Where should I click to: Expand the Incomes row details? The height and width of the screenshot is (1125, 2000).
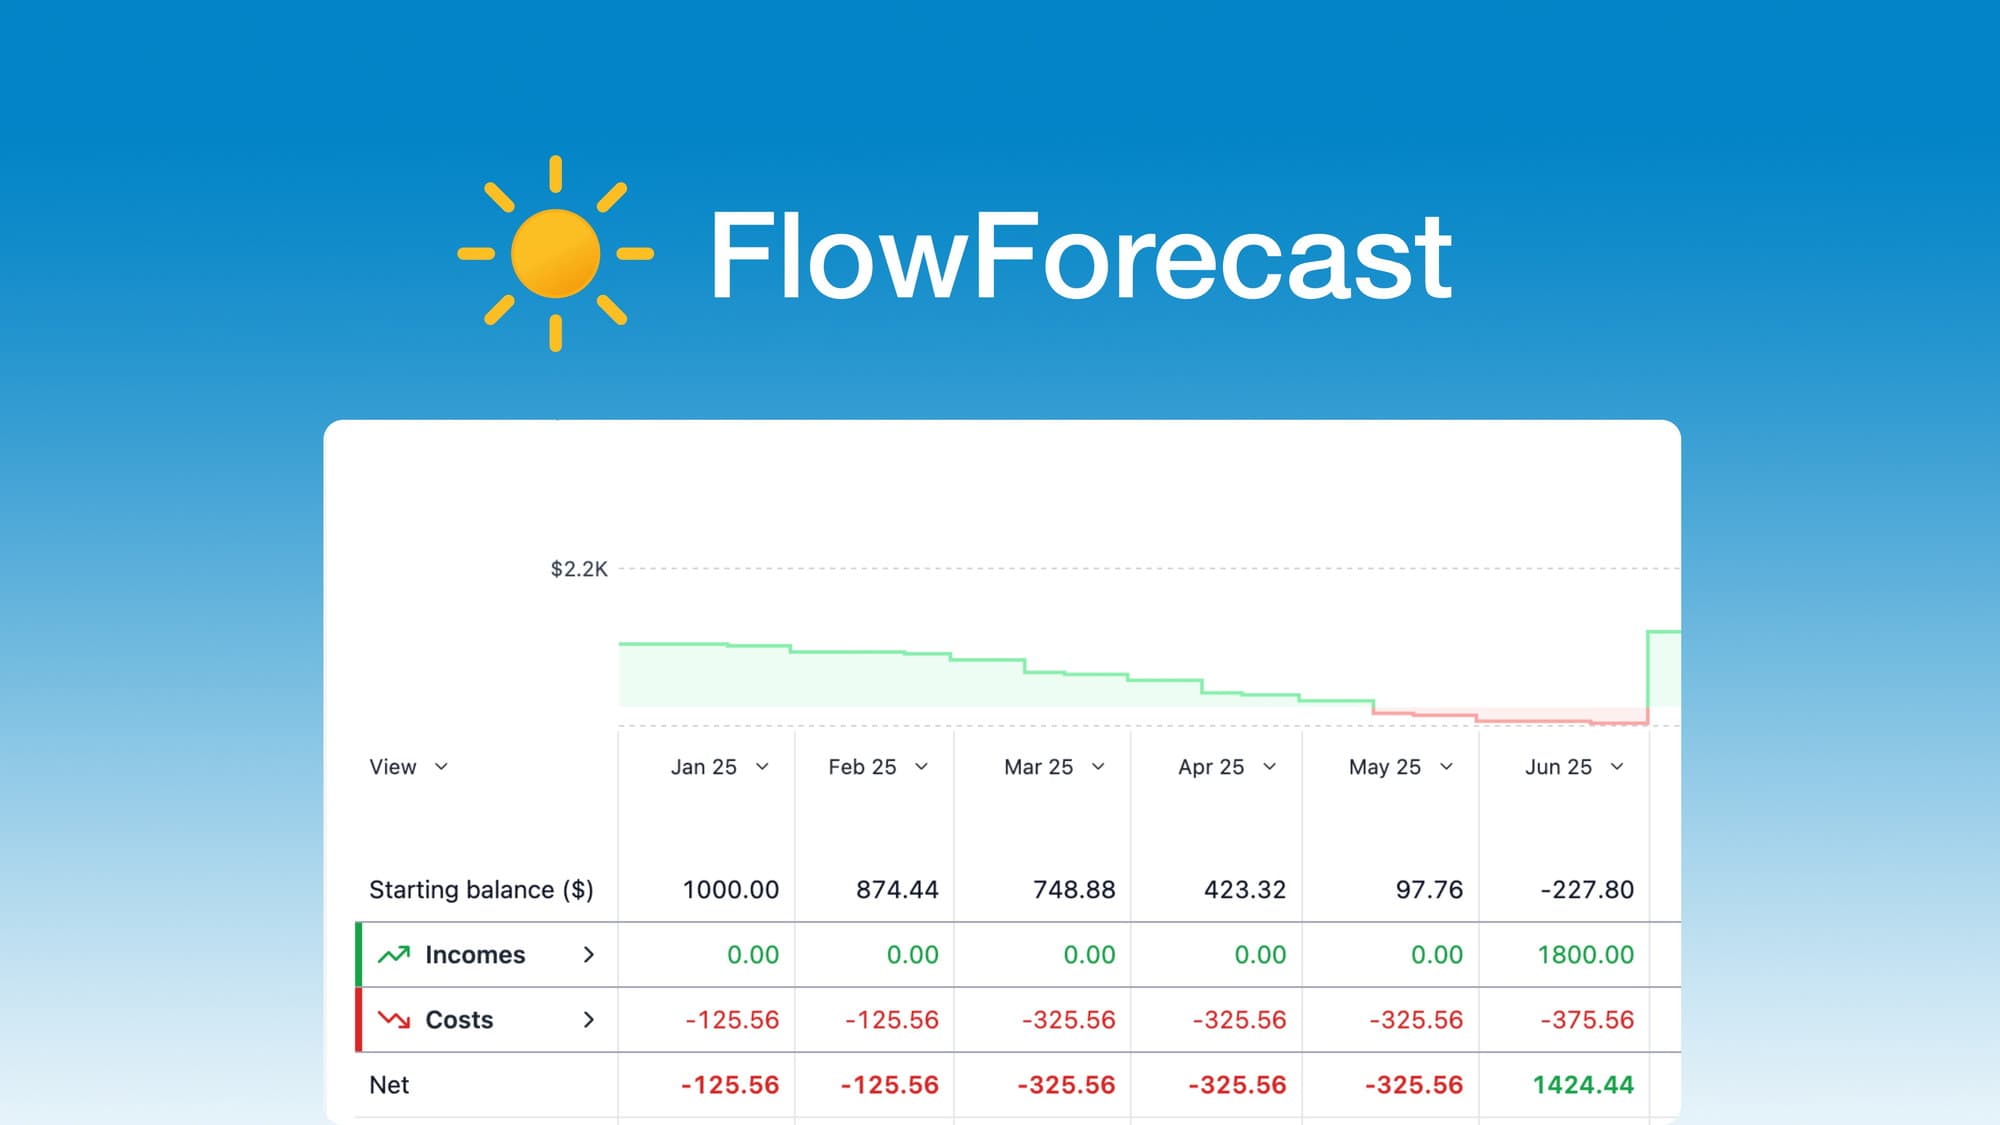point(589,954)
